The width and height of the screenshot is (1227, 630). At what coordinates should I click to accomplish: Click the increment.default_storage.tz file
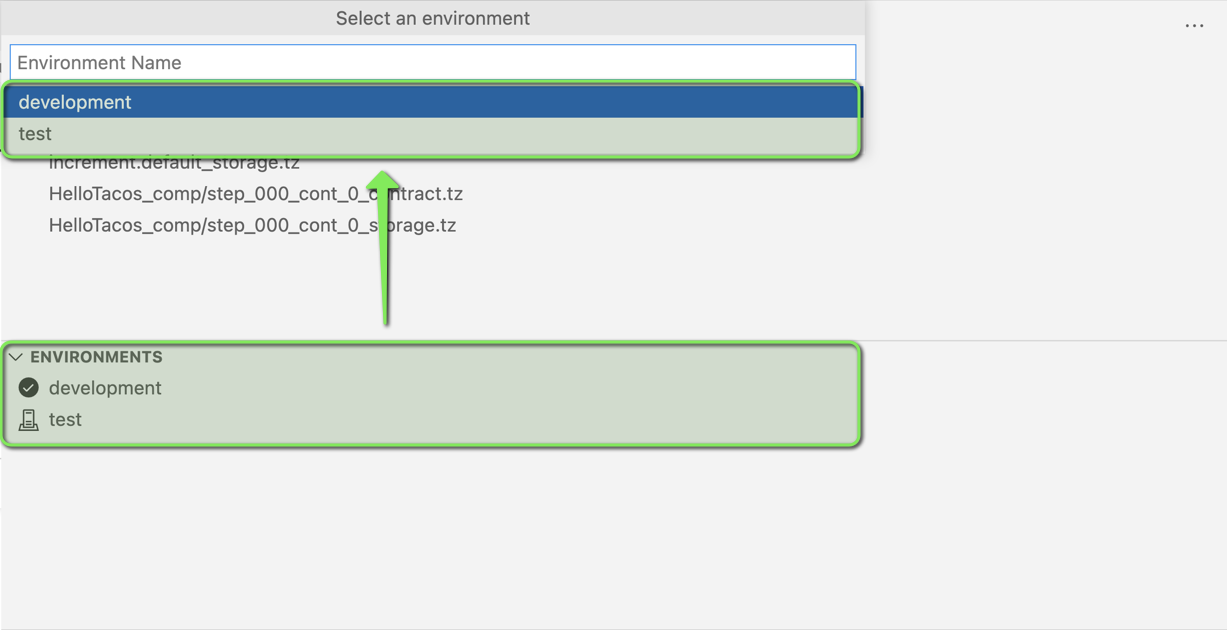tap(175, 162)
